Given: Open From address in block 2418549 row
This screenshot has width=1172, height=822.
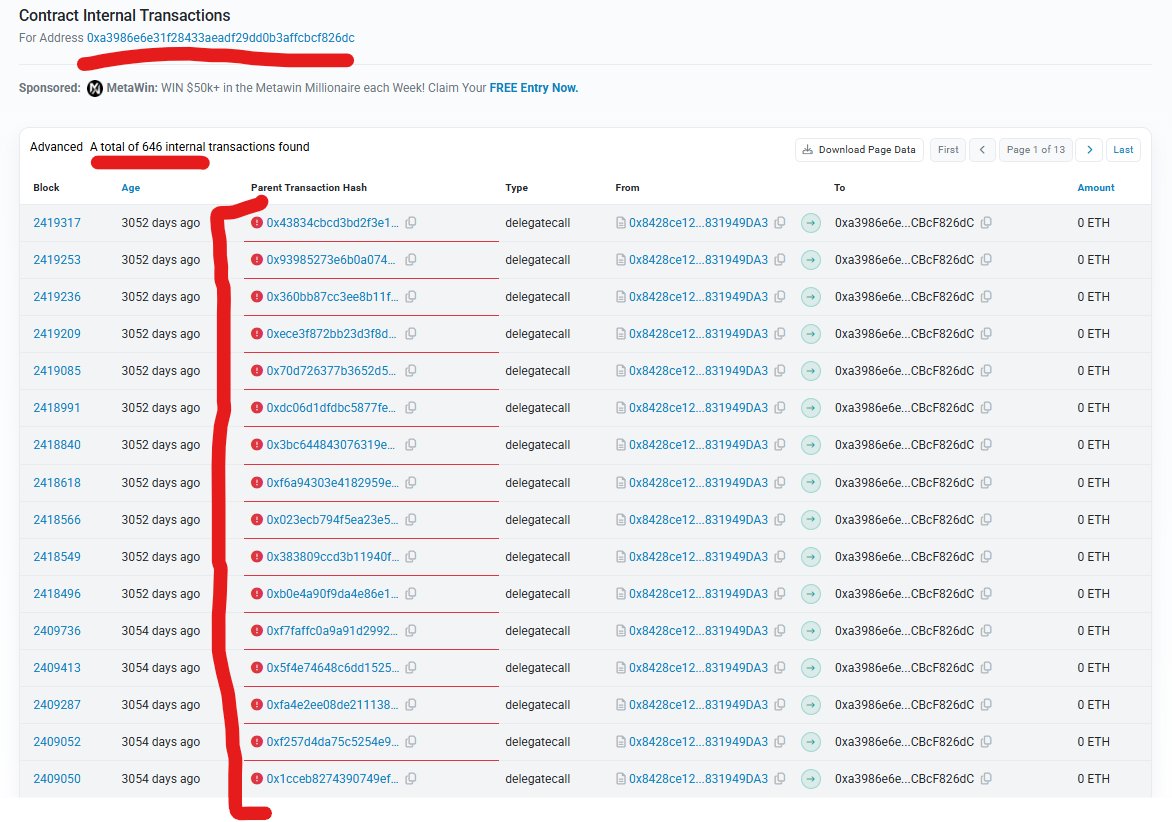Looking at the screenshot, I should [698, 557].
